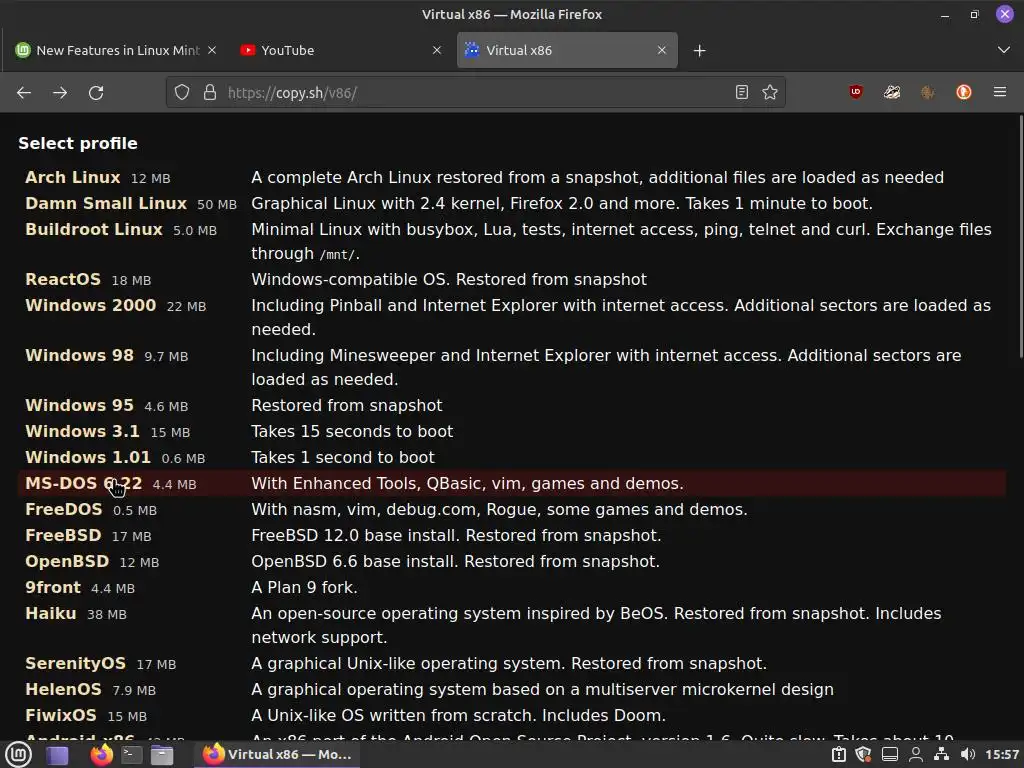Open the network tray icon

[941, 755]
